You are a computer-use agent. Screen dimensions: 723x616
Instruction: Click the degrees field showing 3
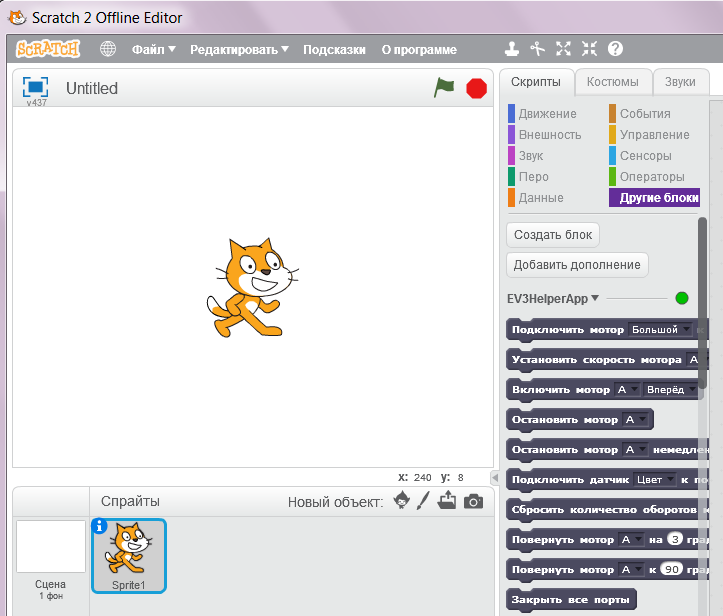click(x=675, y=539)
